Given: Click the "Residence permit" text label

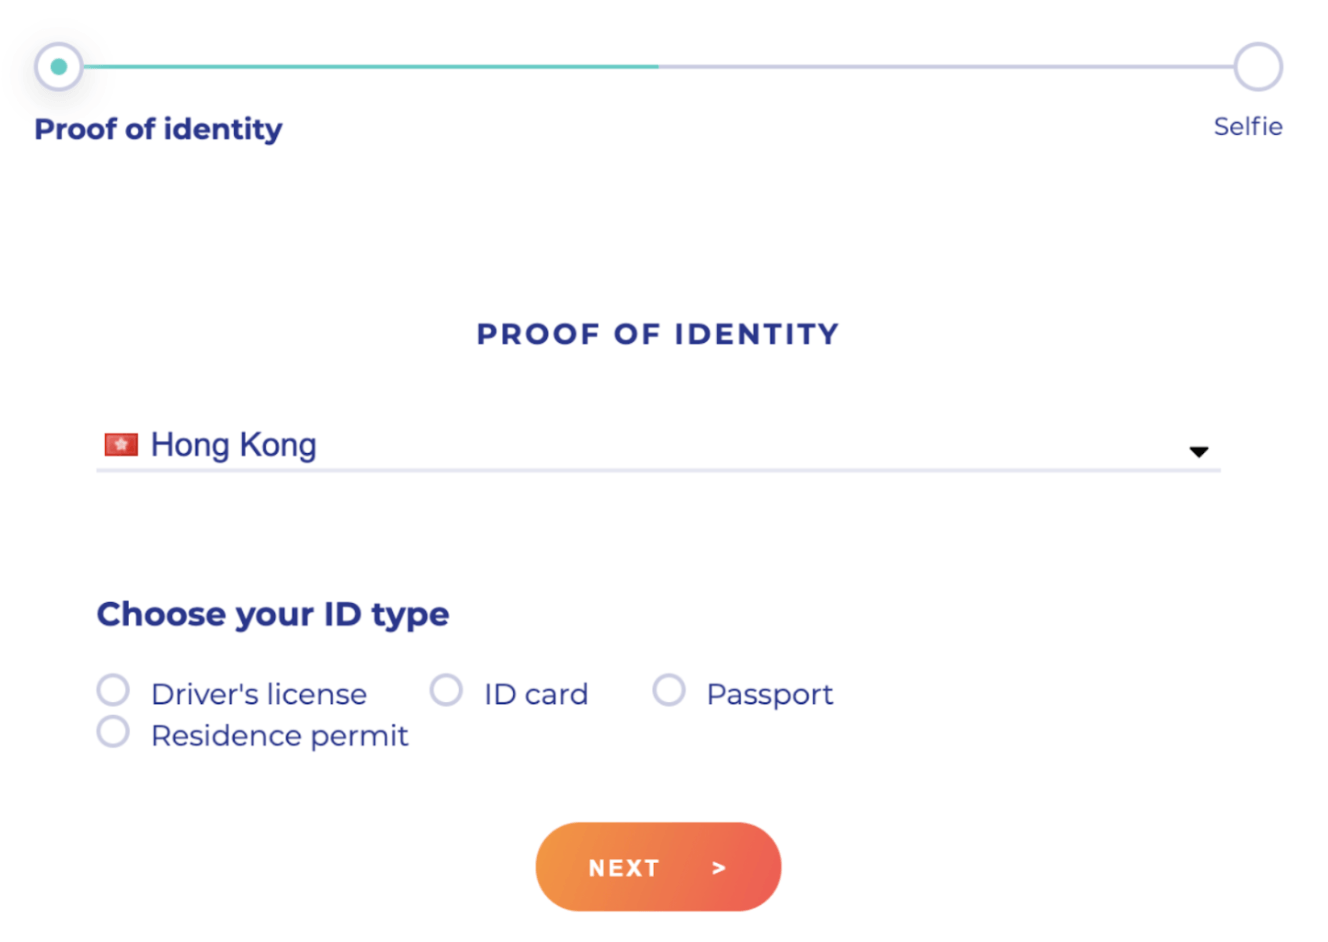Looking at the screenshot, I should [x=280, y=736].
